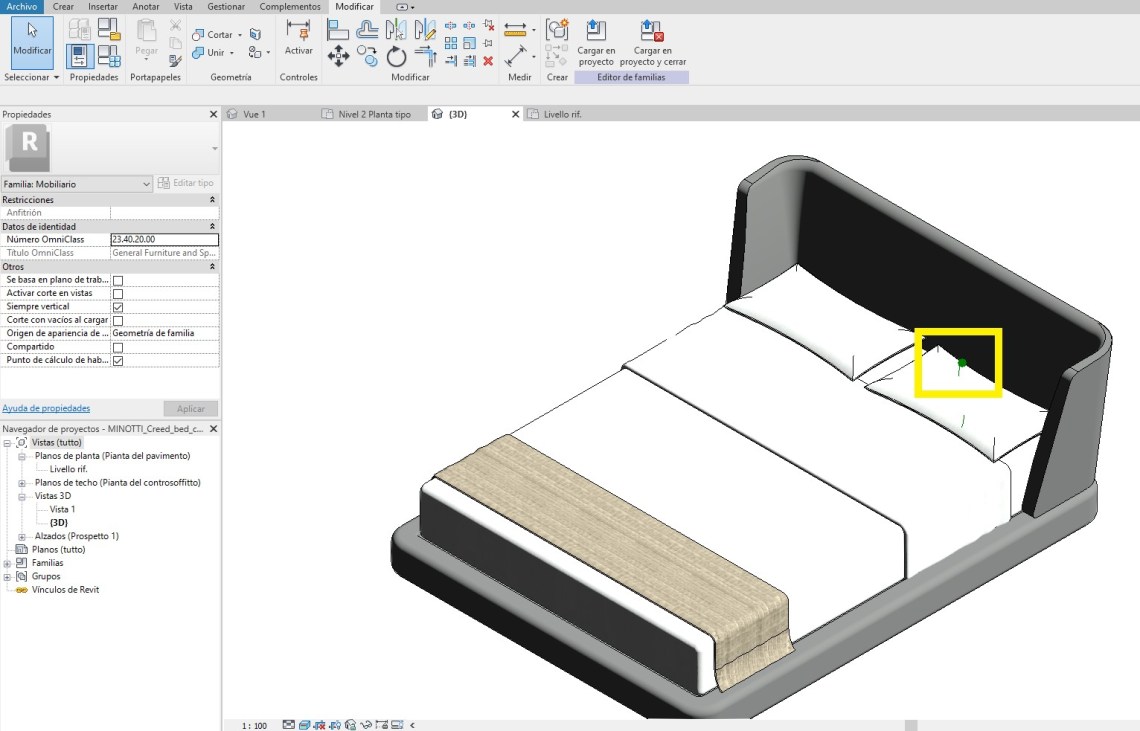The width and height of the screenshot is (1140, 731).
Task: Check Activar corte en vistas
Action: coord(118,294)
